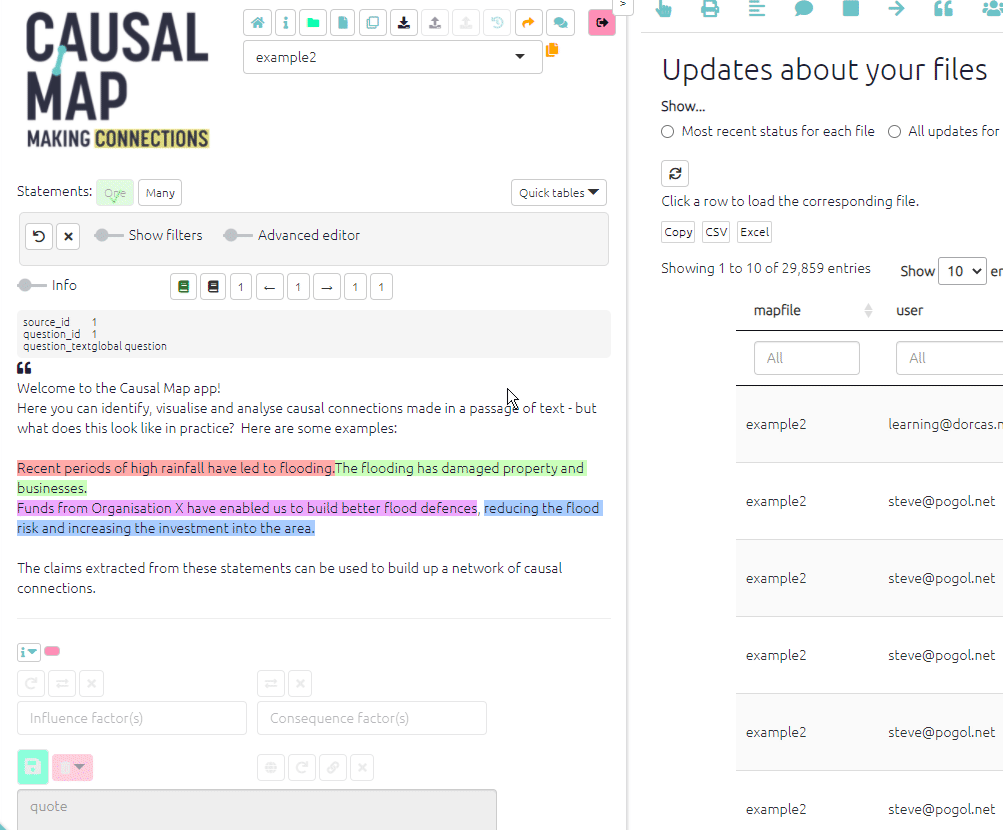Viewport: 1003px width, 830px height.
Task: Click the Influence factor(s) input field
Action: pyautogui.click(x=132, y=718)
